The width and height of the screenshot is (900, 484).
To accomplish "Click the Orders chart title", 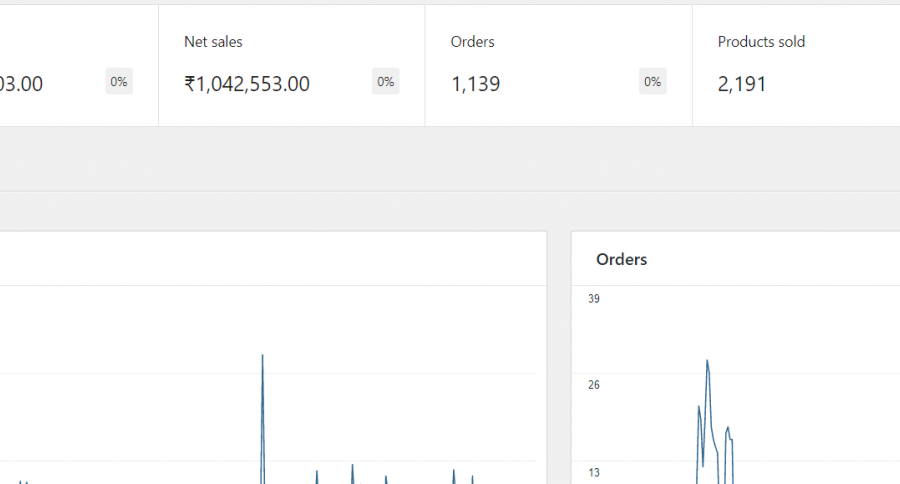I will click(x=621, y=259).
